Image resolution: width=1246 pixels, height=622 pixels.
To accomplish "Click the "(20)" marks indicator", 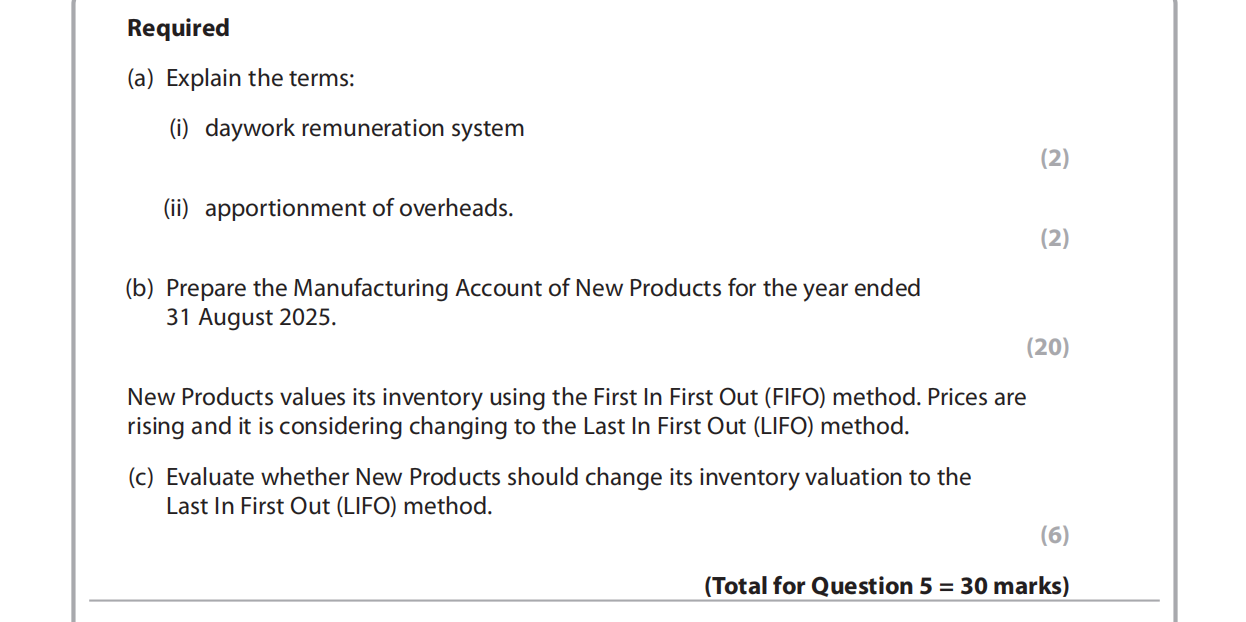I will pos(1047,347).
